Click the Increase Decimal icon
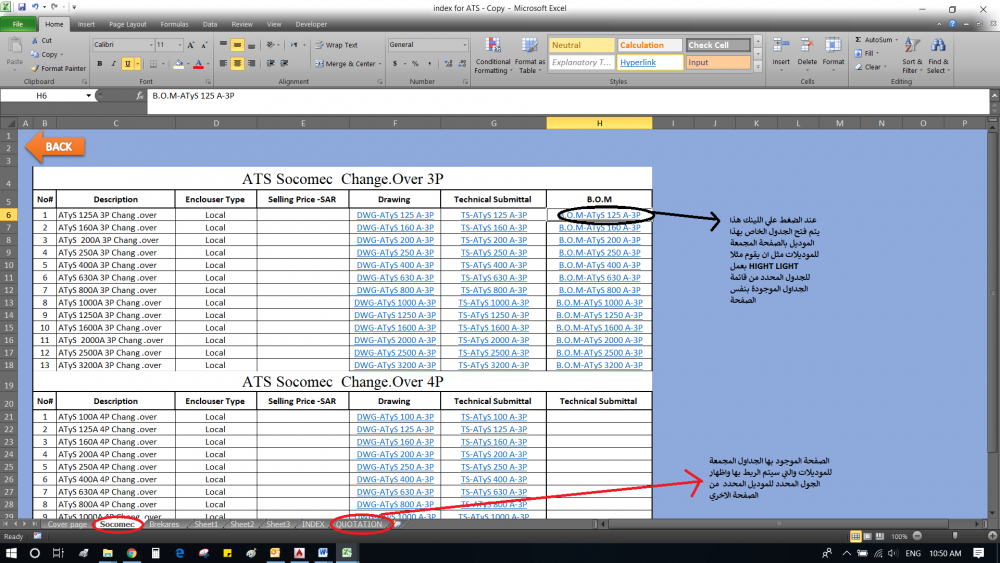This screenshot has width=1000, height=563. pyautogui.click(x=448, y=64)
